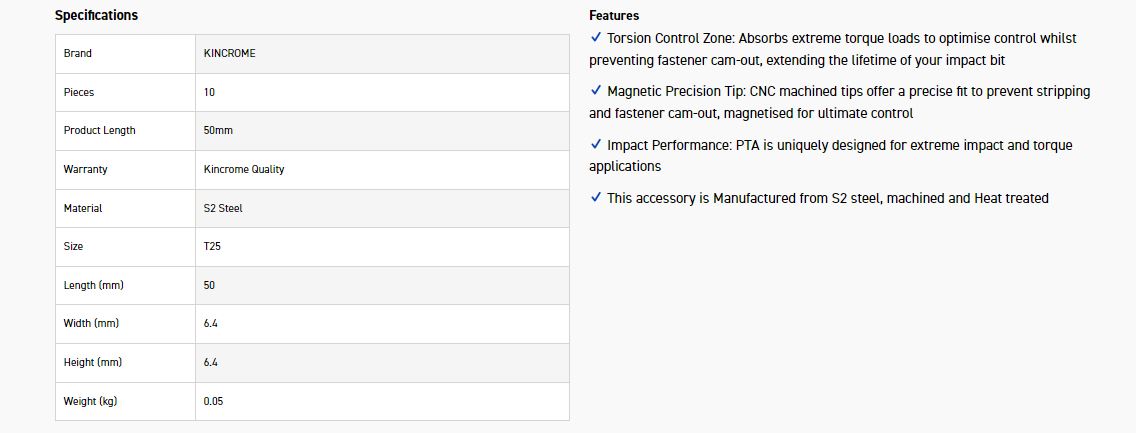Click the Warranty row label

pos(85,169)
